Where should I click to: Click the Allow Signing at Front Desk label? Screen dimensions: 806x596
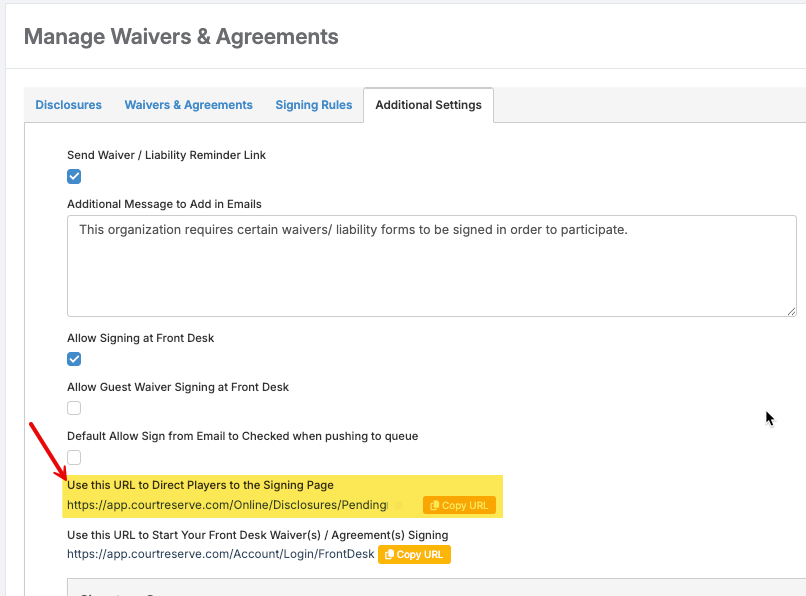(140, 338)
